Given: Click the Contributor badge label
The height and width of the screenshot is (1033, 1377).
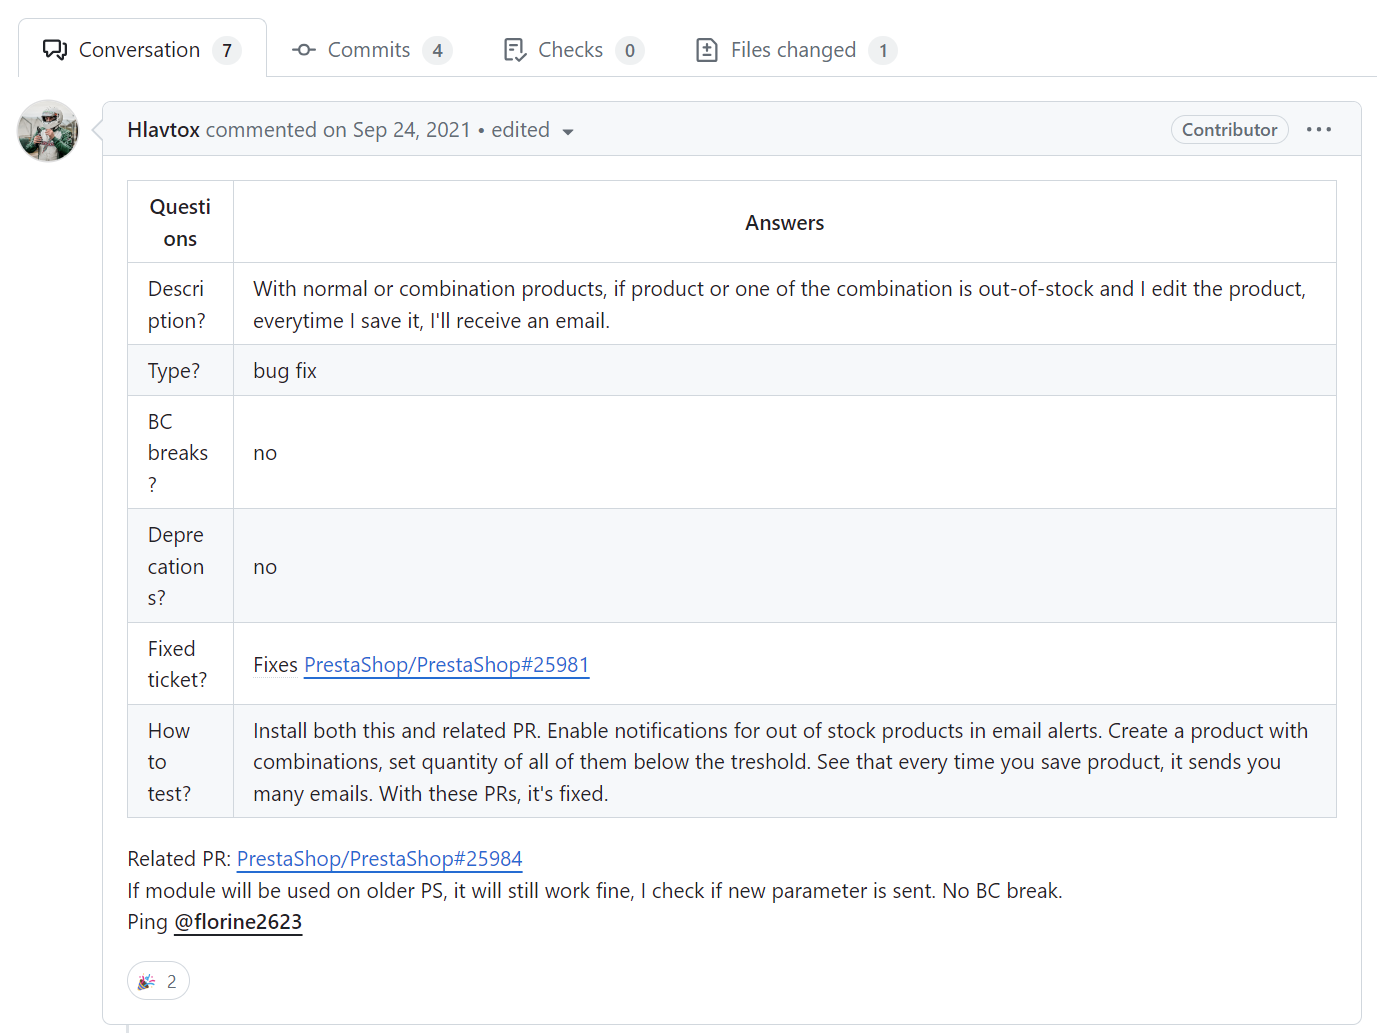Looking at the screenshot, I should (1229, 130).
